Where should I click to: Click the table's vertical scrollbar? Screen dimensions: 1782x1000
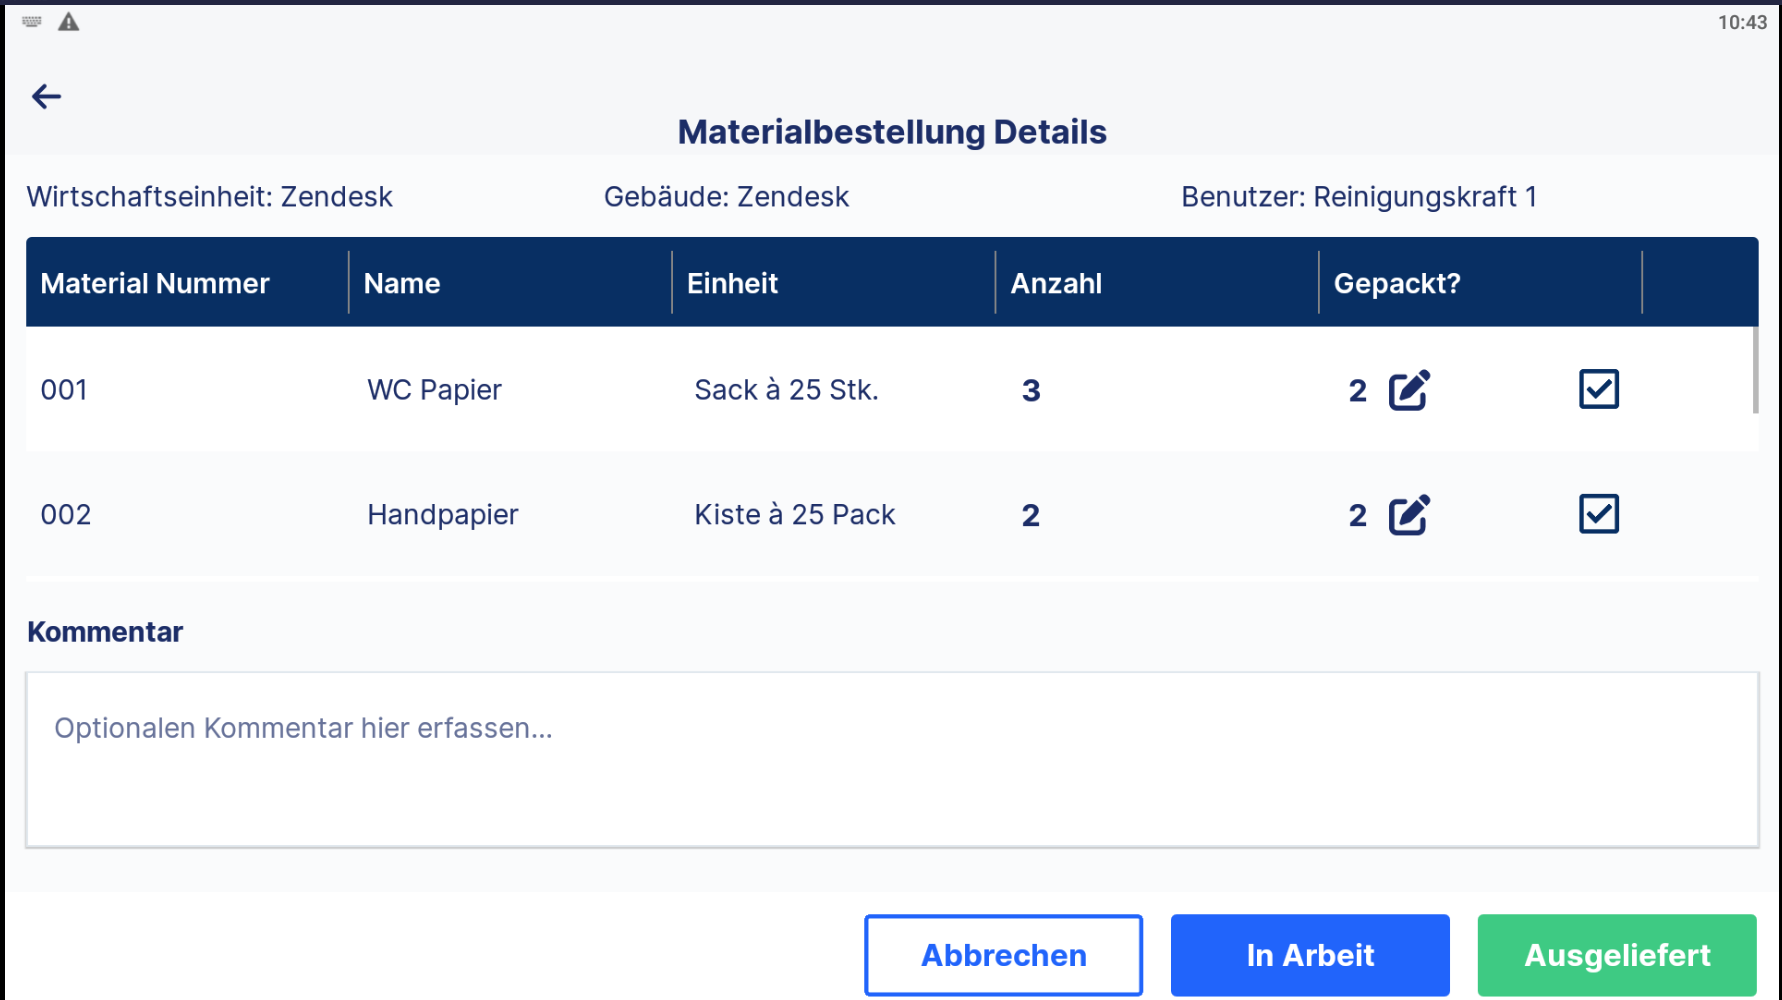(x=1755, y=370)
